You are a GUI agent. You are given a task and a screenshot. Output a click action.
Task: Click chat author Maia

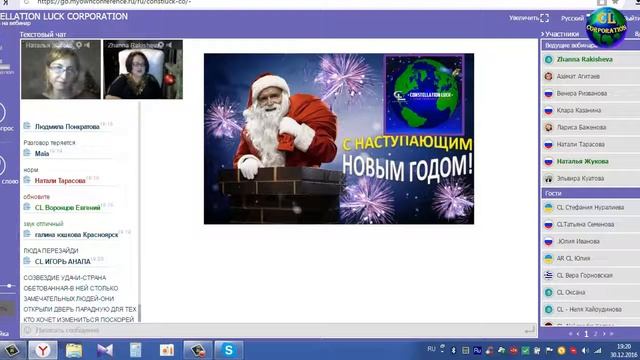[42, 154]
